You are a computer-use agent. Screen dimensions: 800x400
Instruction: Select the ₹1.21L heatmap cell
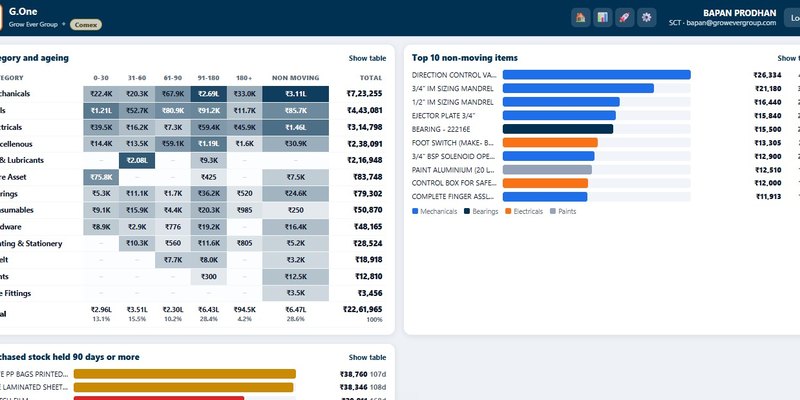click(101, 110)
